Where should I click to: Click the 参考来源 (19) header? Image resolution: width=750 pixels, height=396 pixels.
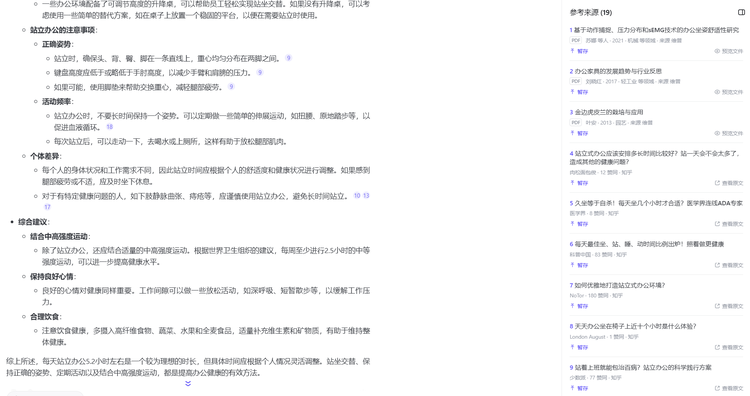coord(591,12)
